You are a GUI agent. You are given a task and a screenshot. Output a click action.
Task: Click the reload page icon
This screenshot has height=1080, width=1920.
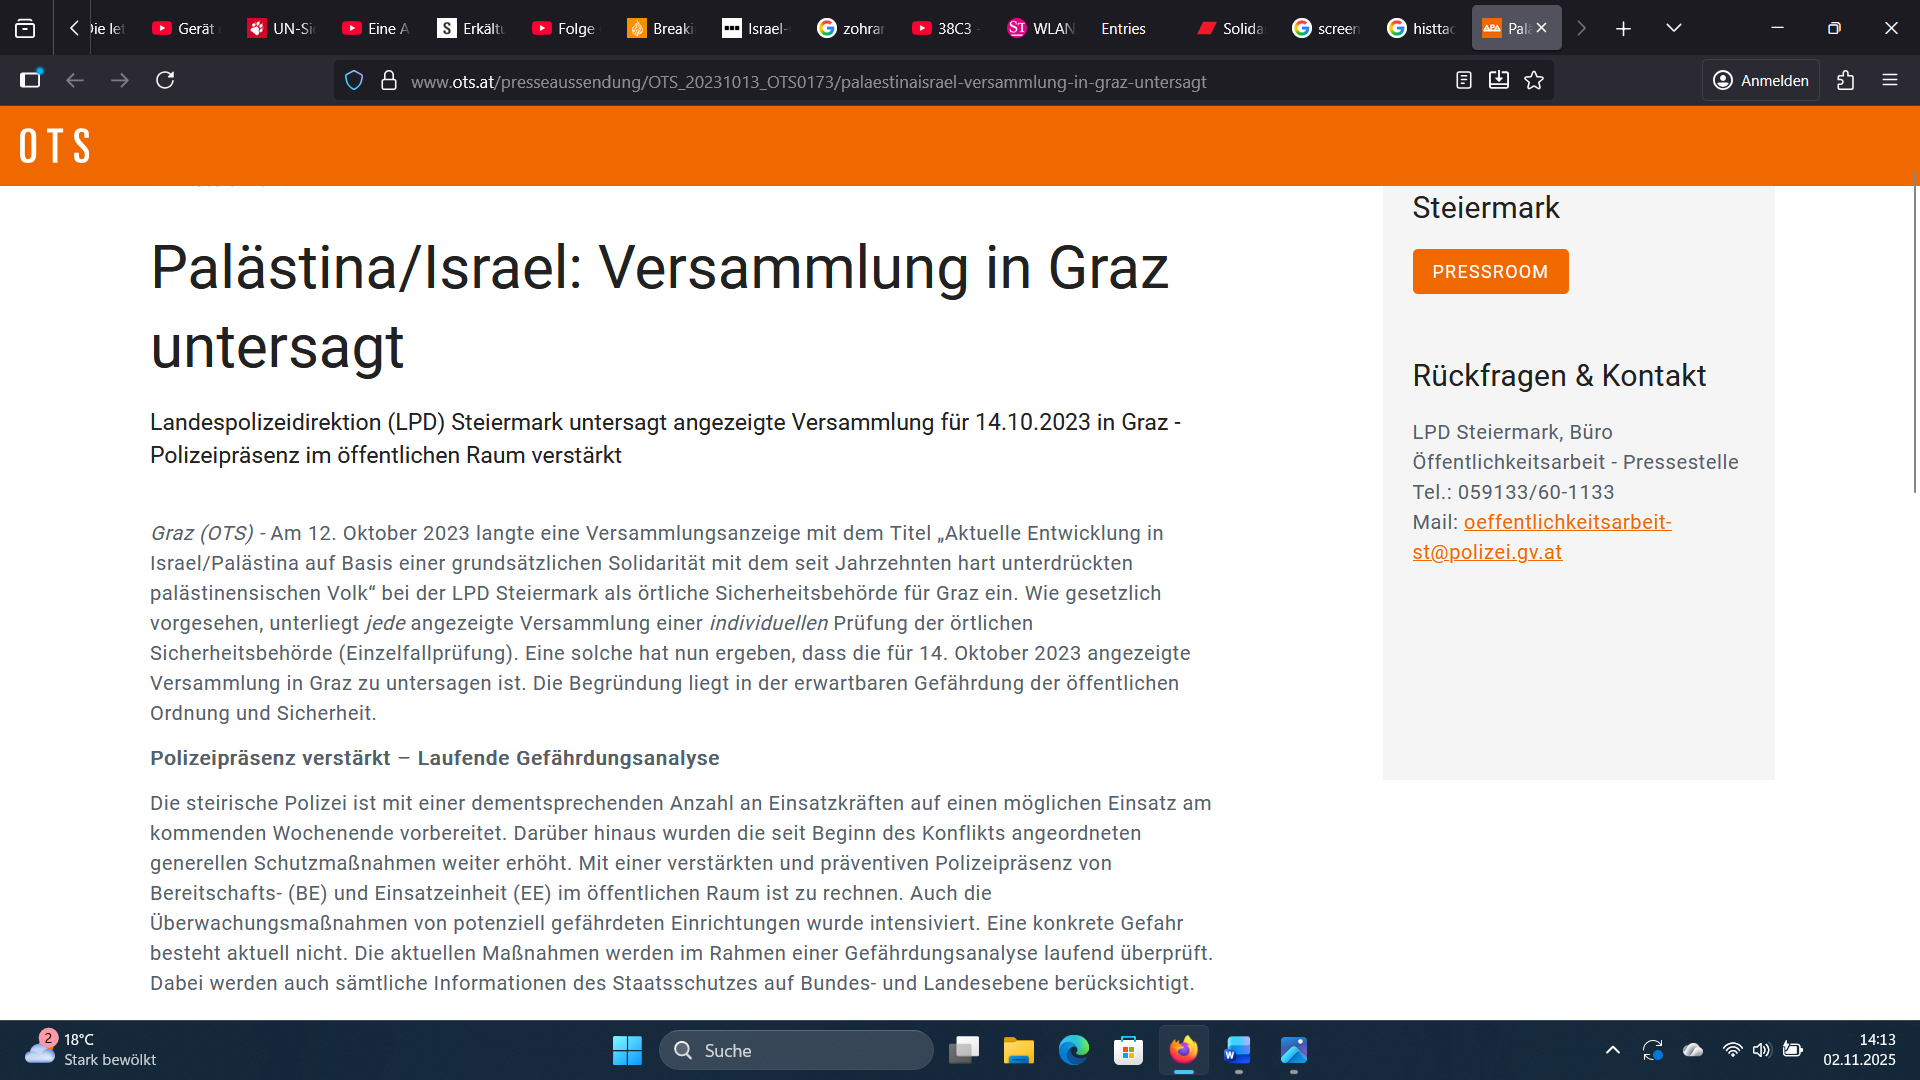click(165, 80)
